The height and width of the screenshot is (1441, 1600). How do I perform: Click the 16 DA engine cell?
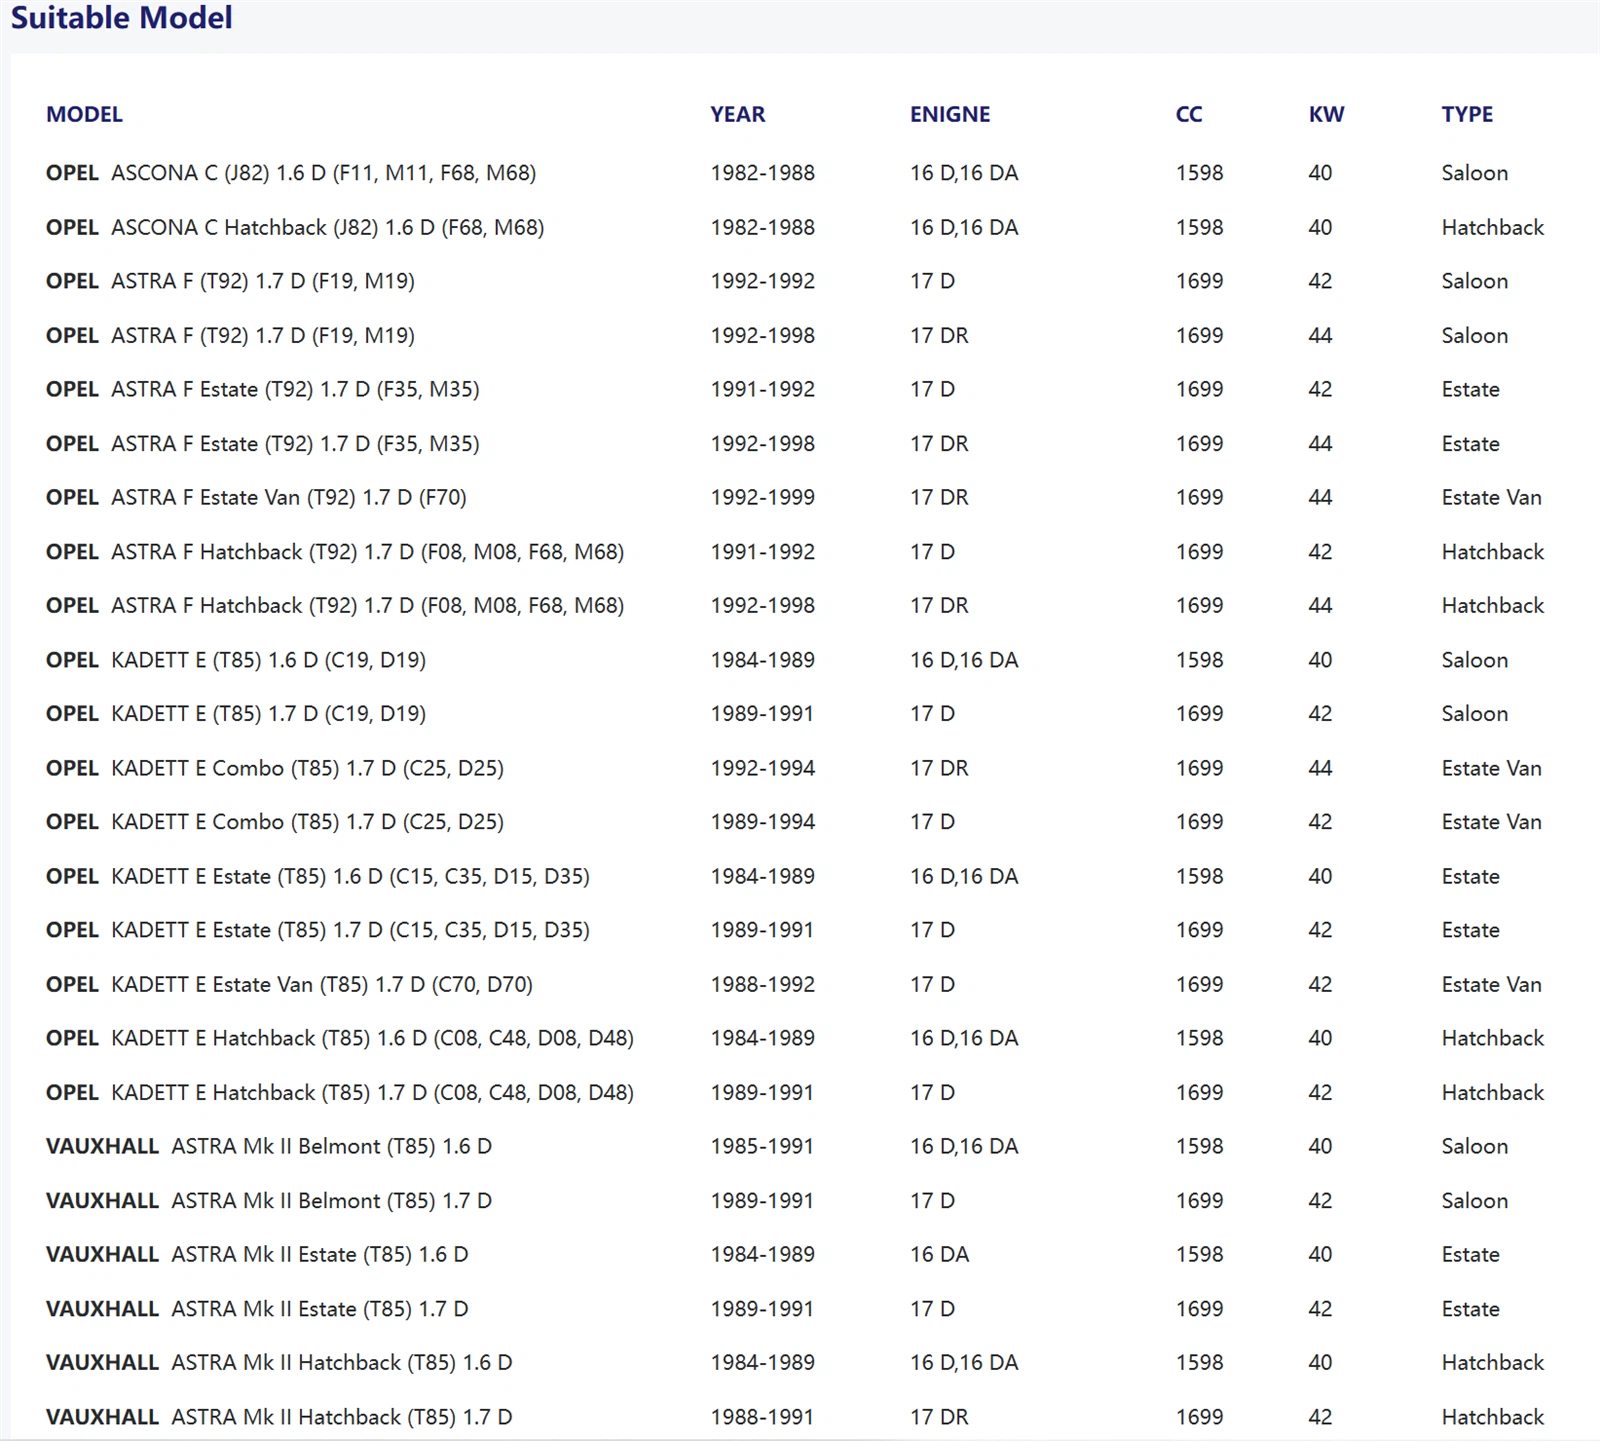[939, 1254]
